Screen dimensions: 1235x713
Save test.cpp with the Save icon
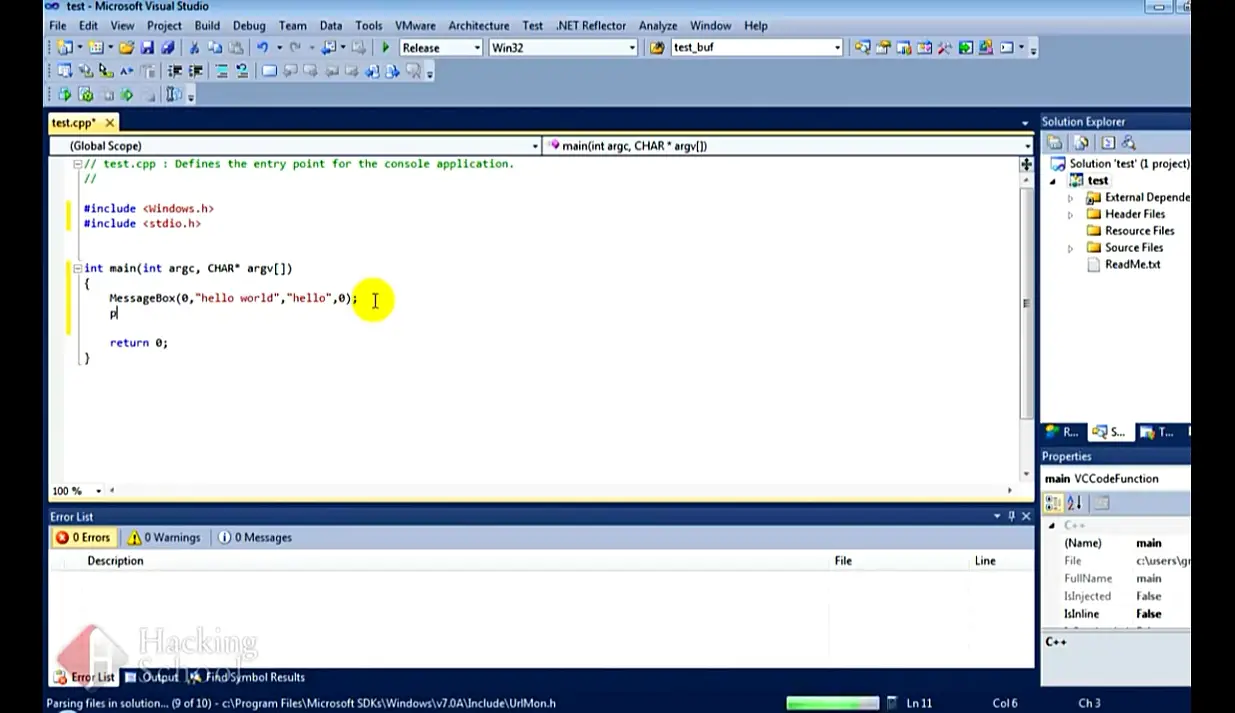tap(147, 47)
